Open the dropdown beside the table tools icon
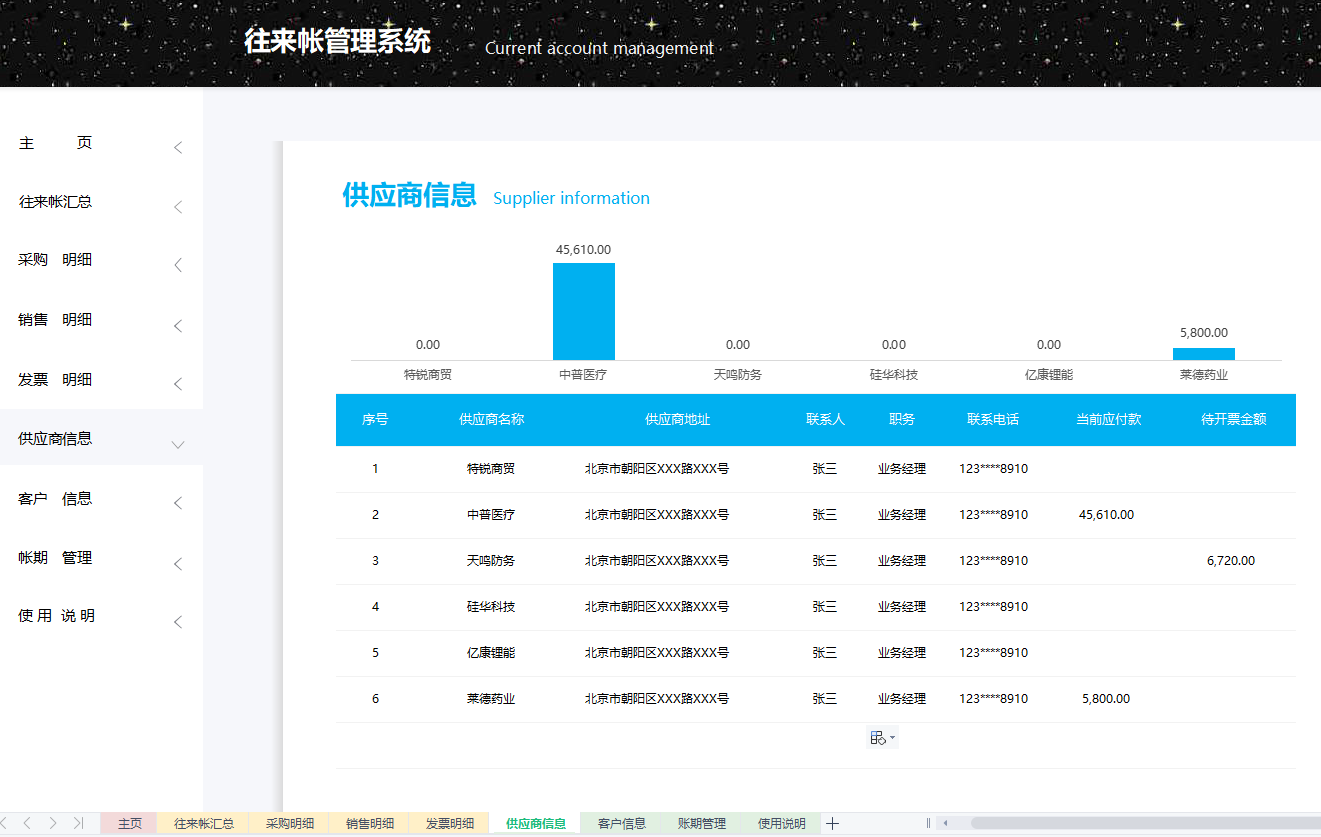 [890, 737]
